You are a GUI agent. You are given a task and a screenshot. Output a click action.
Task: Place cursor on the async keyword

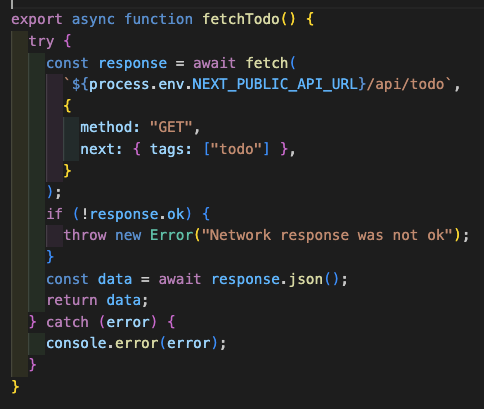(x=93, y=20)
